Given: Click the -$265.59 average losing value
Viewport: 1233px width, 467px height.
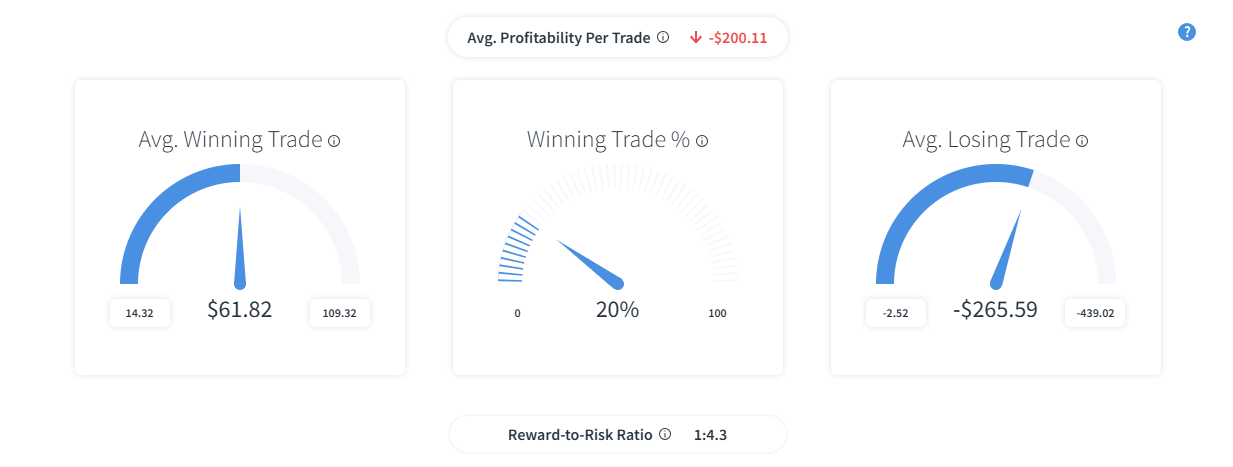Looking at the screenshot, I should pos(995,309).
